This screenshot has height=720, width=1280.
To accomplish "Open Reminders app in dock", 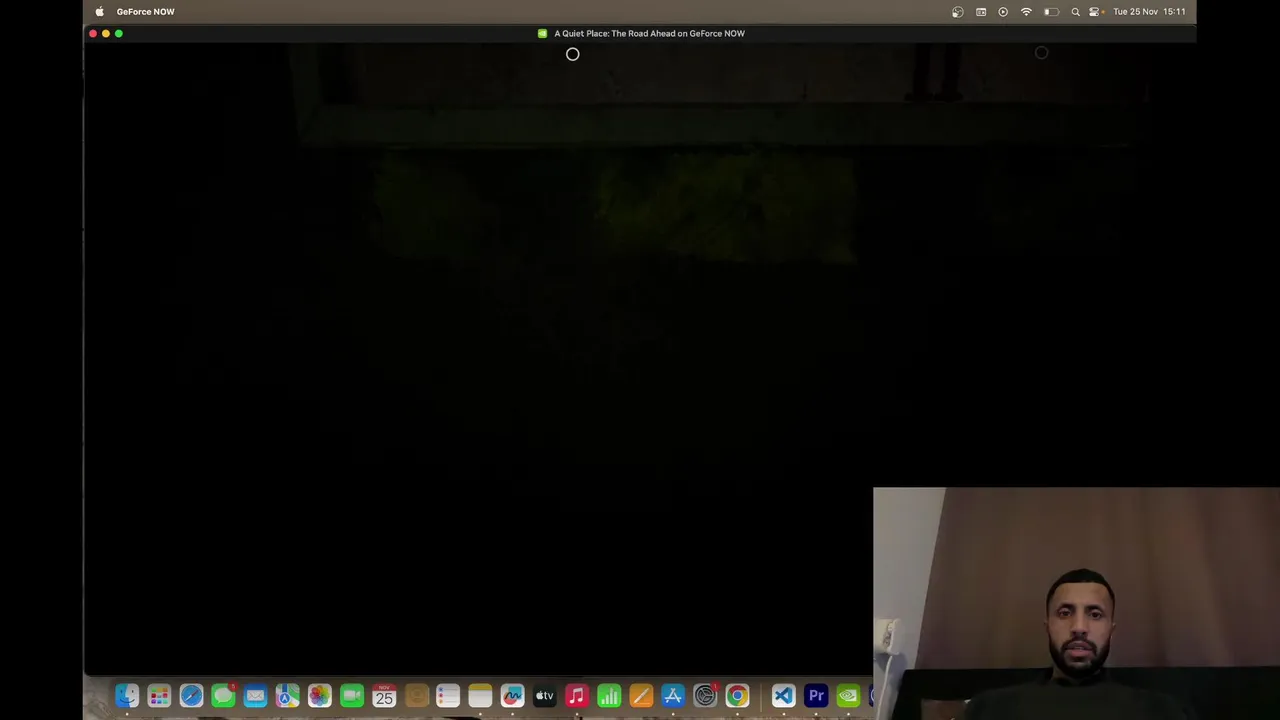I will click(x=448, y=696).
